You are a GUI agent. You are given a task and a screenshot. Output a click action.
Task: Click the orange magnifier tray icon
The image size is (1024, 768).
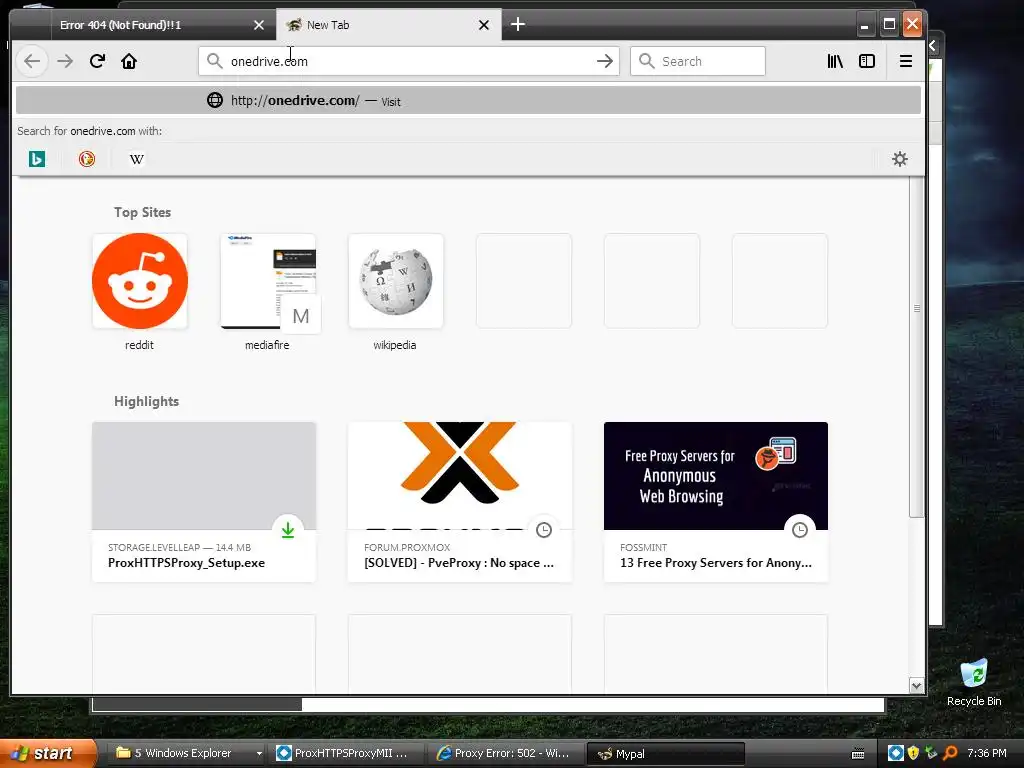[x=950, y=753]
